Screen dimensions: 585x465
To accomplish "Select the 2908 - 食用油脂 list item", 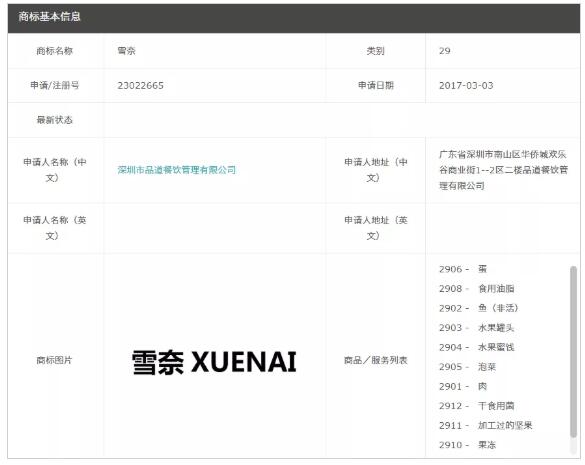I will pyautogui.click(x=477, y=288).
